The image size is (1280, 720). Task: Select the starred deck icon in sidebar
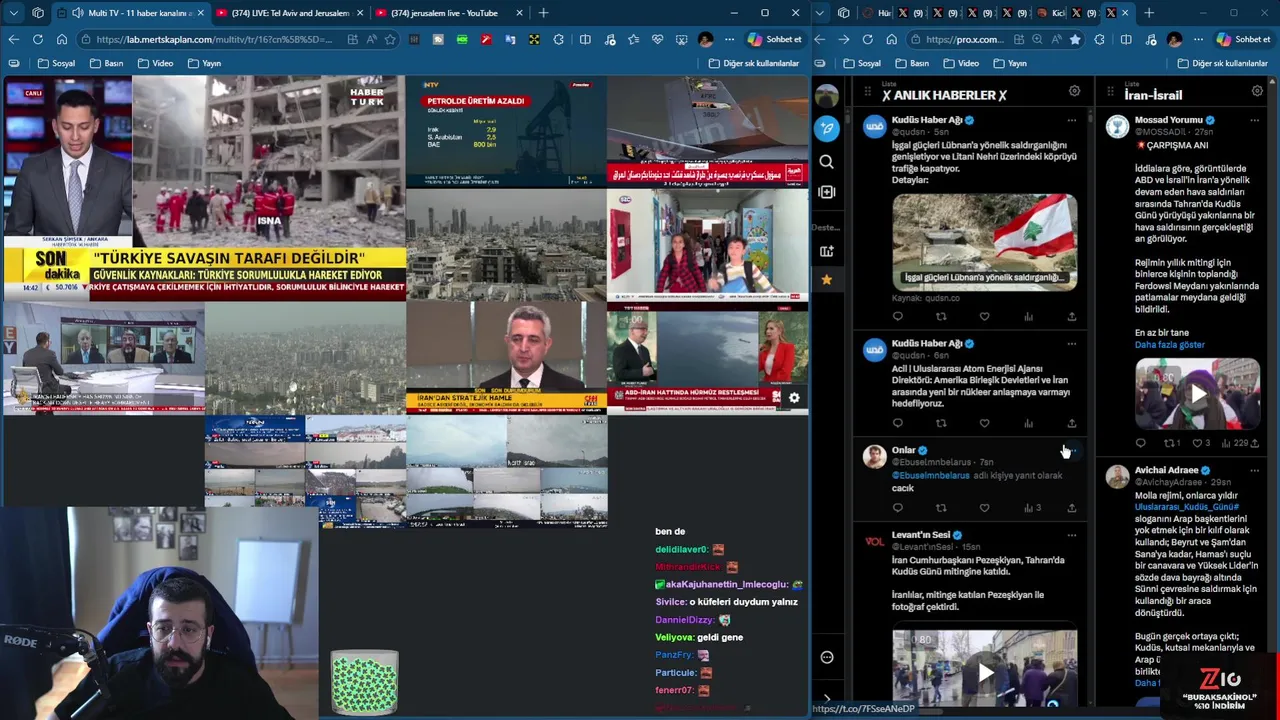826,280
